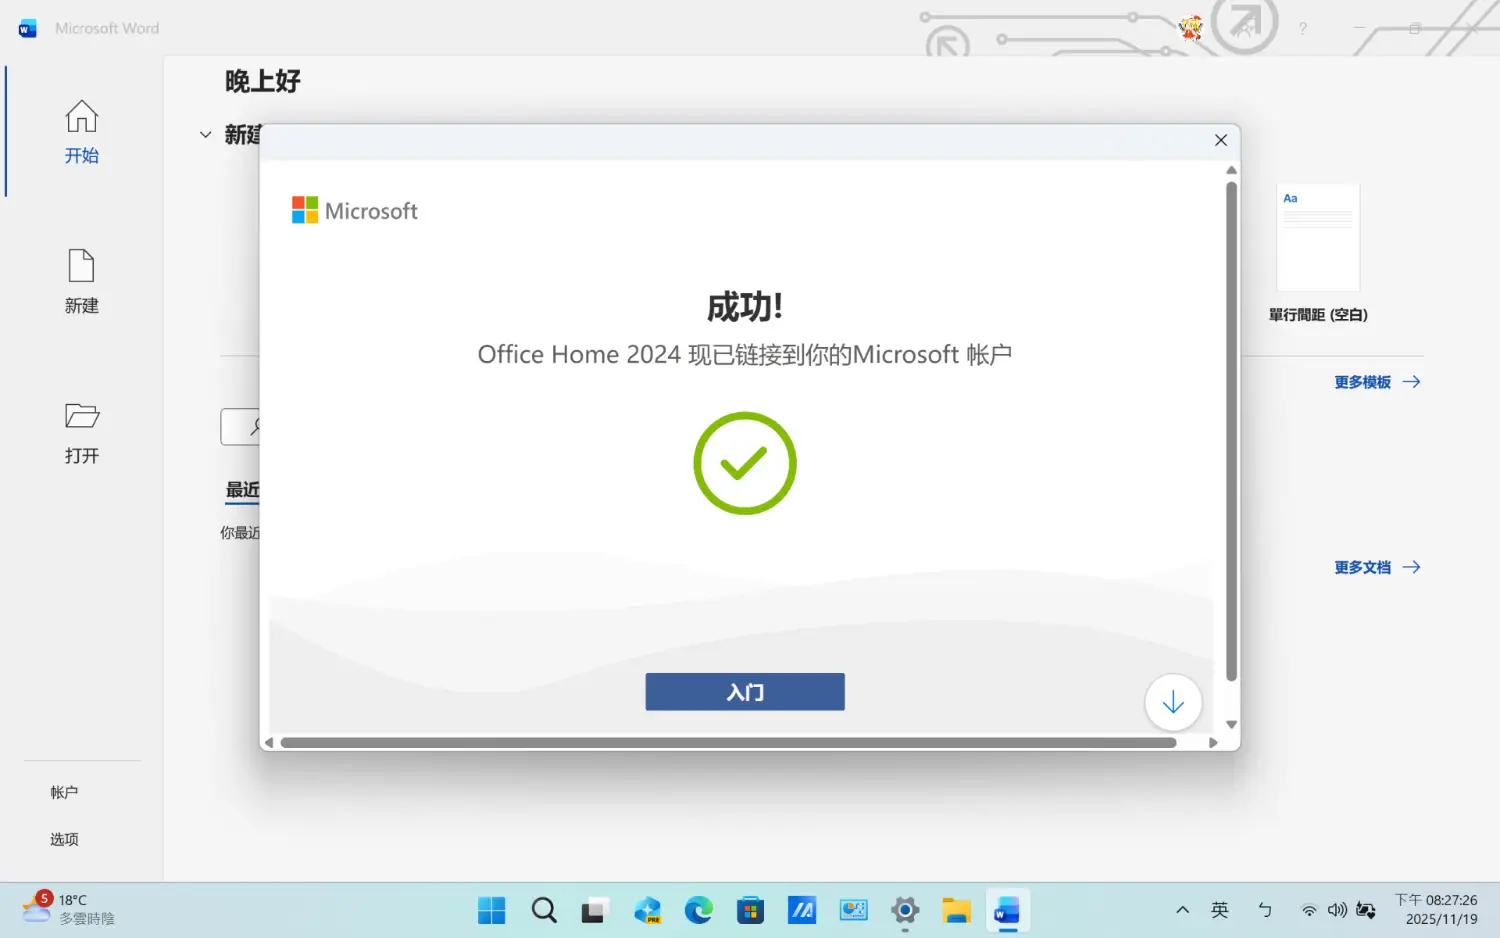Image resolution: width=1500 pixels, height=938 pixels.
Task: Open the 选项 options menu item
Action: pyautogui.click(x=64, y=839)
